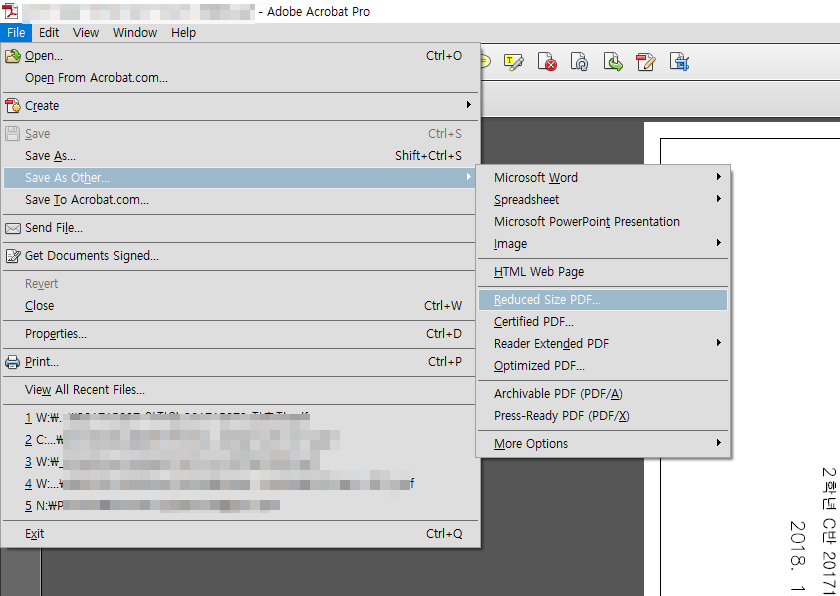Pick Archivable PDF (PDF/A) option

[558, 394]
